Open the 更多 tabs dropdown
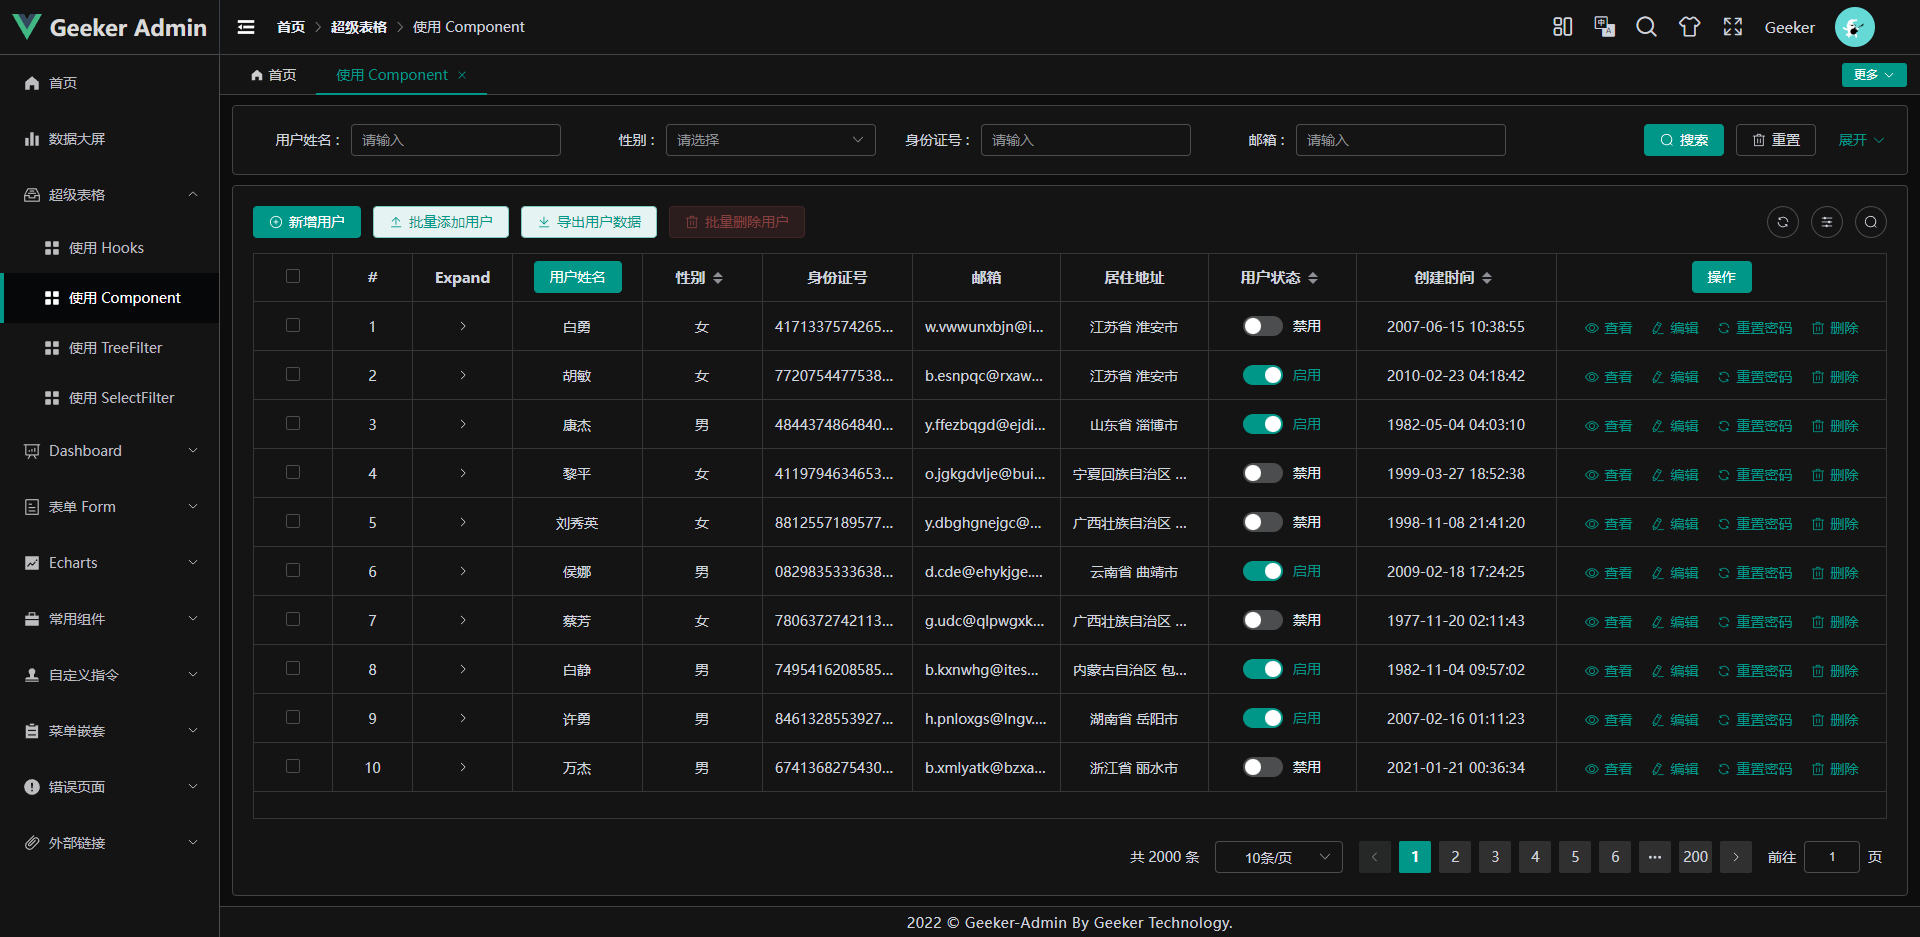Image resolution: width=1920 pixels, height=937 pixels. point(1874,75)
